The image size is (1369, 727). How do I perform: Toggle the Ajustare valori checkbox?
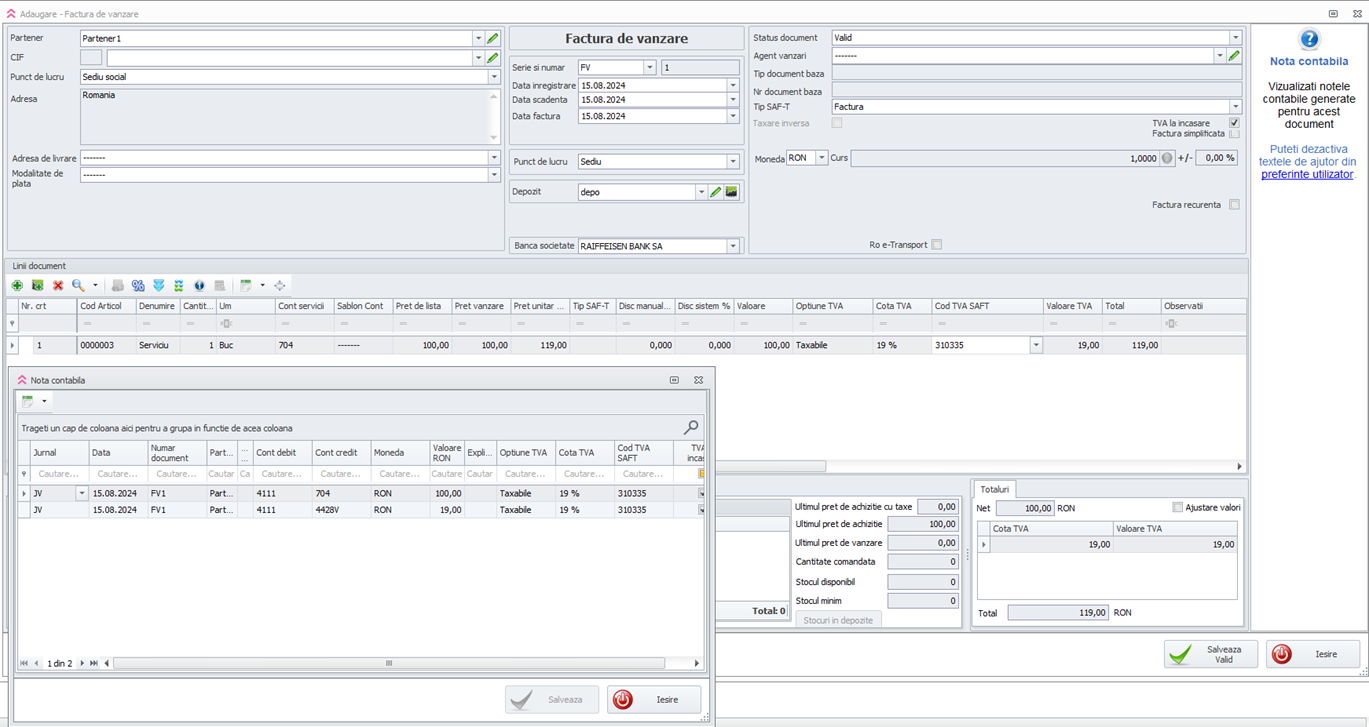pos(1177,508)
